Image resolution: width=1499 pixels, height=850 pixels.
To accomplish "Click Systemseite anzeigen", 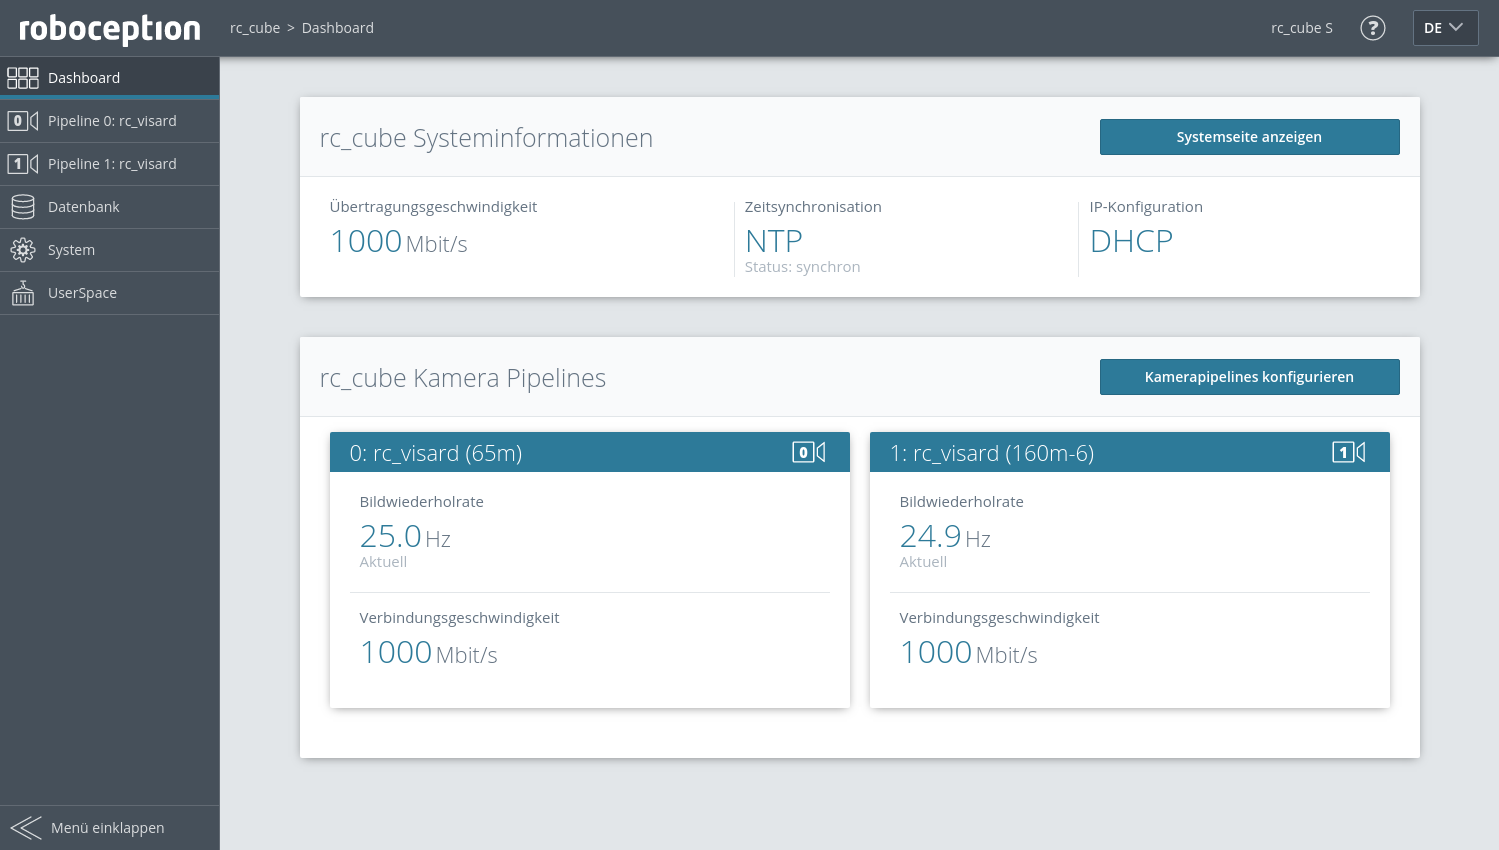I will point(1249,137).
